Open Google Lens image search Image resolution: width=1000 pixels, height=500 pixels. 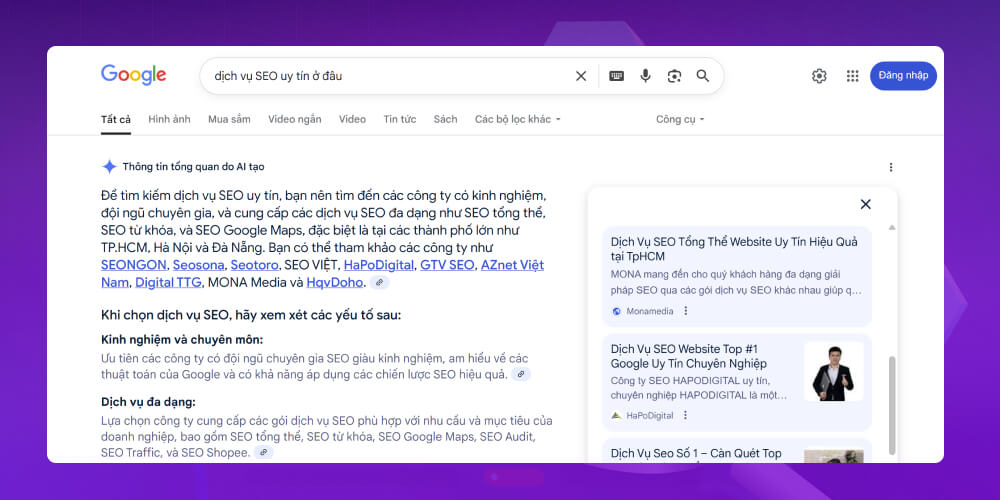674,76
